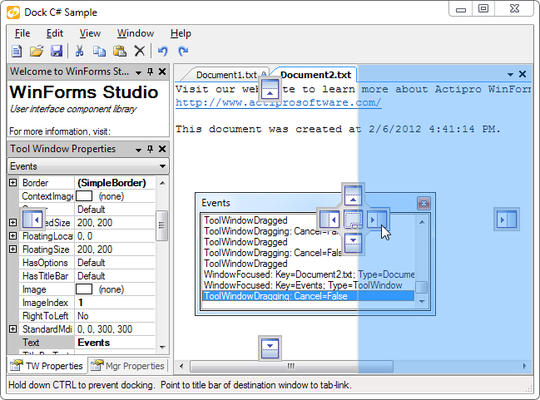Viewport: 540px width, 400px height.
Task: Click the Delete X toolbar icon
Action: [x=139, y=51]
